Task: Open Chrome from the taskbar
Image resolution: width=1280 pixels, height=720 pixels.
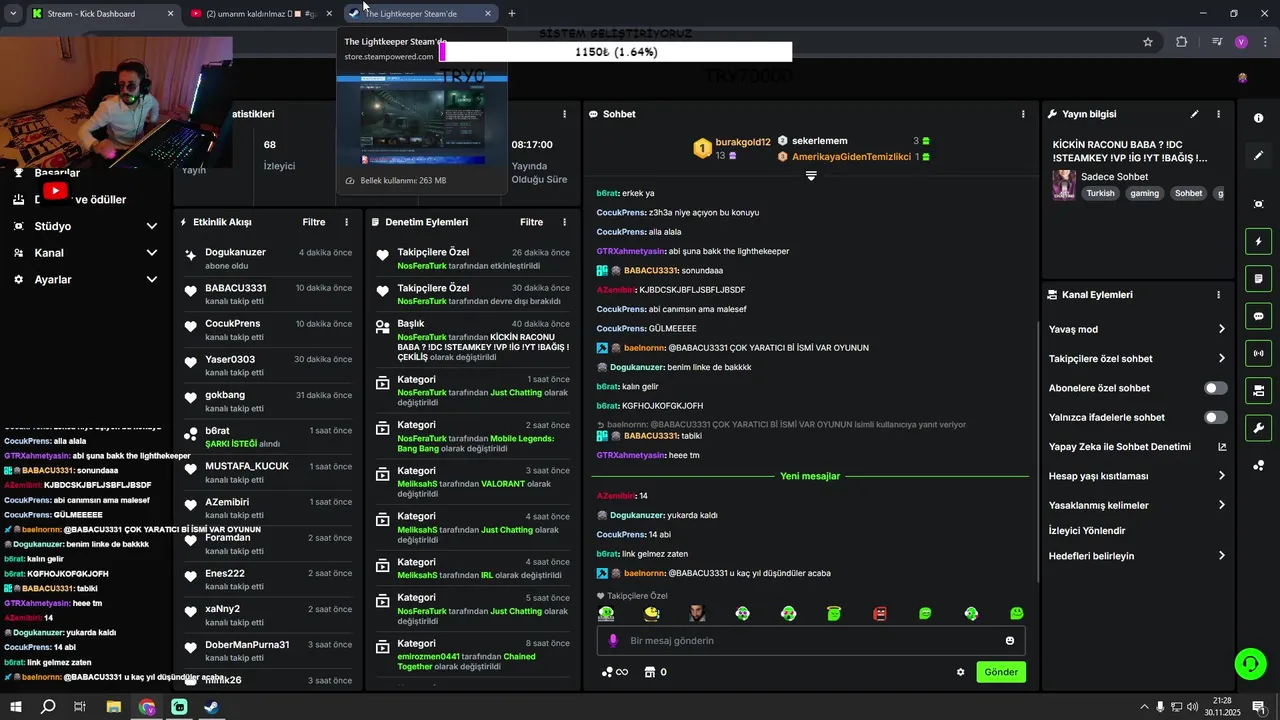Action: 147,707
